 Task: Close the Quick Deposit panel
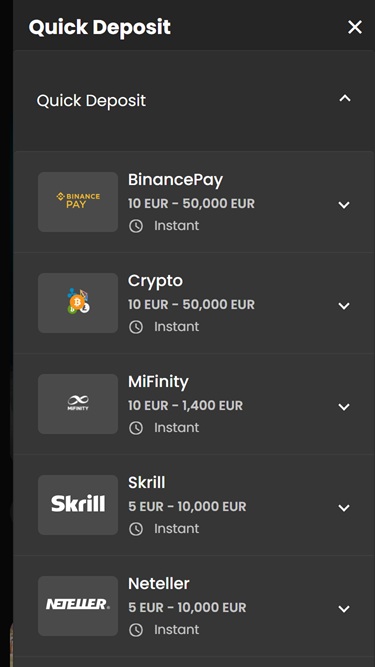click(355, 27)
